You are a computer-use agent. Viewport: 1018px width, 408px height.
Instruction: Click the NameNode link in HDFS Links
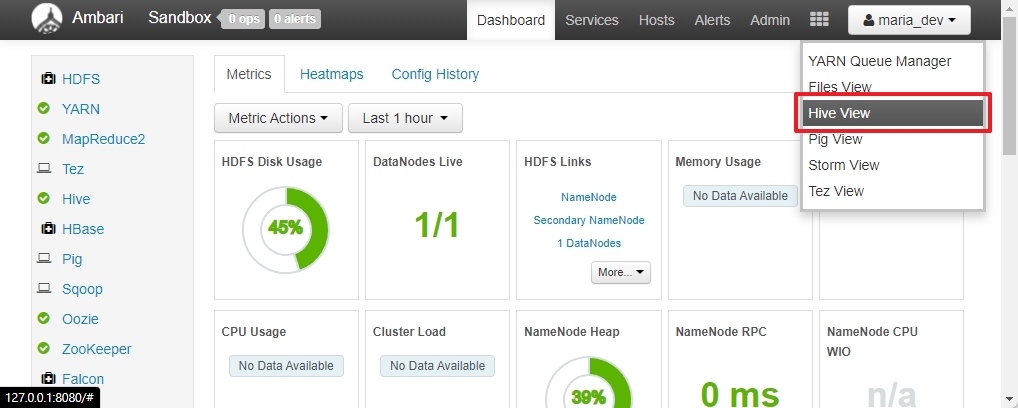[x=589, y=197]
